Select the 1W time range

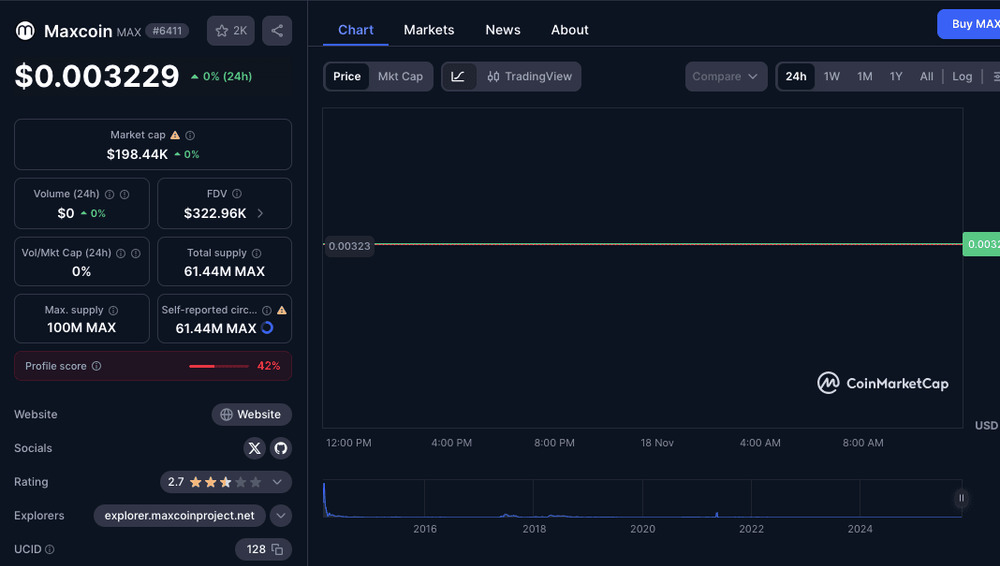[831, 77]
